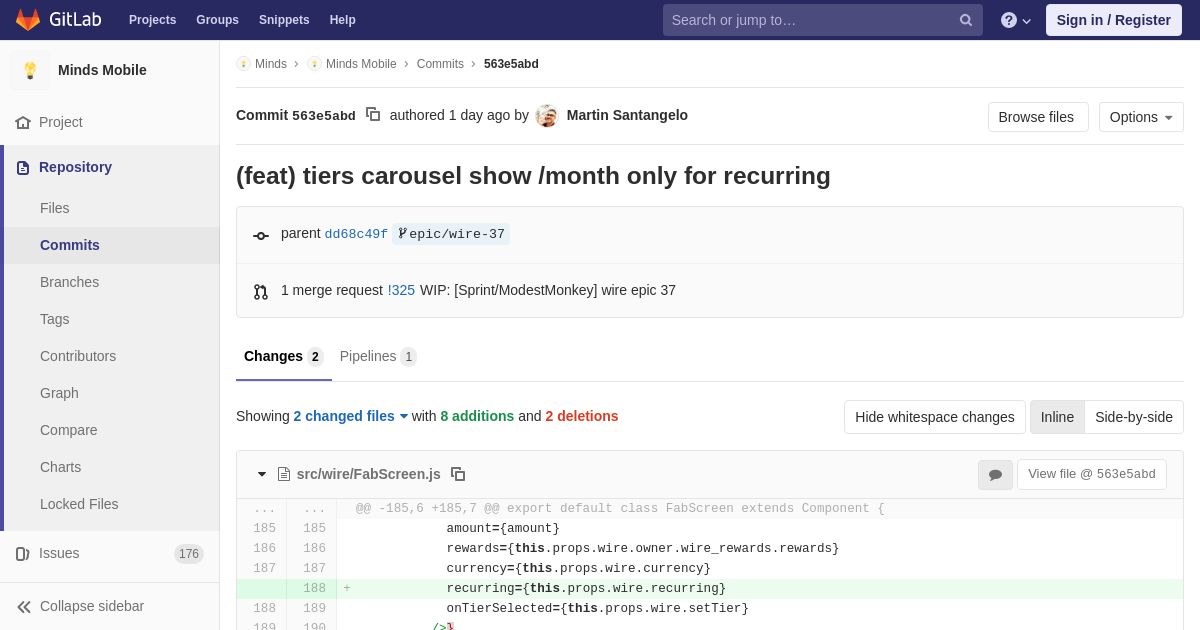Click the Minds Mobile project avatar
The height and width of the screenshot is (630, 1200).
tap(30, 70)
